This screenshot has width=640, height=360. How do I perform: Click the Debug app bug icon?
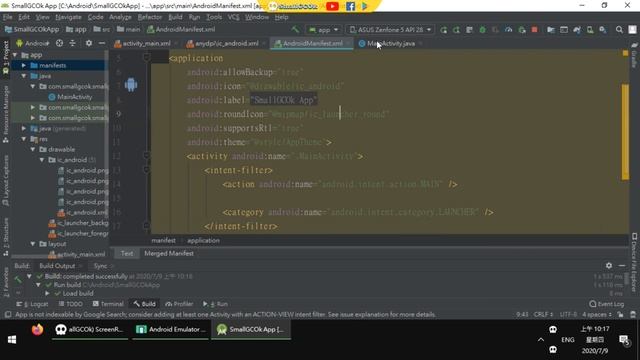pyautogui.click(x=482, y=30)
